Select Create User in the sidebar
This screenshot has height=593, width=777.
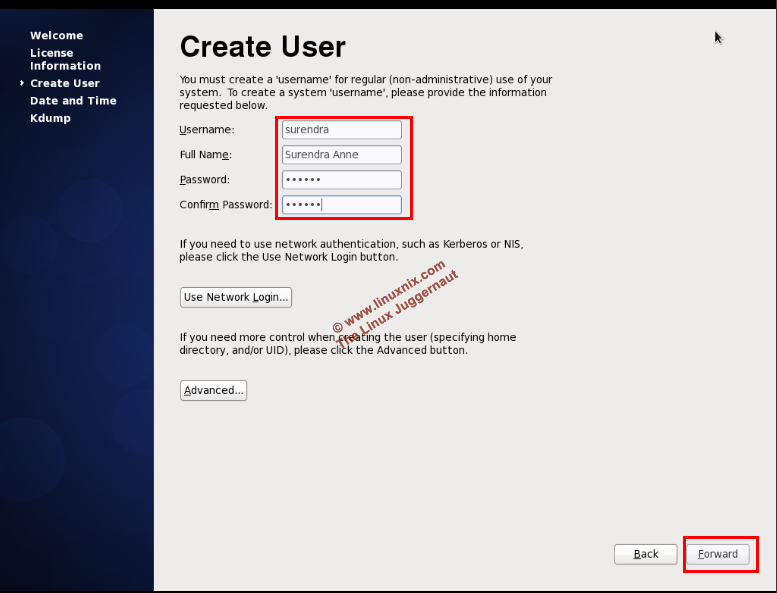[64, 83]
